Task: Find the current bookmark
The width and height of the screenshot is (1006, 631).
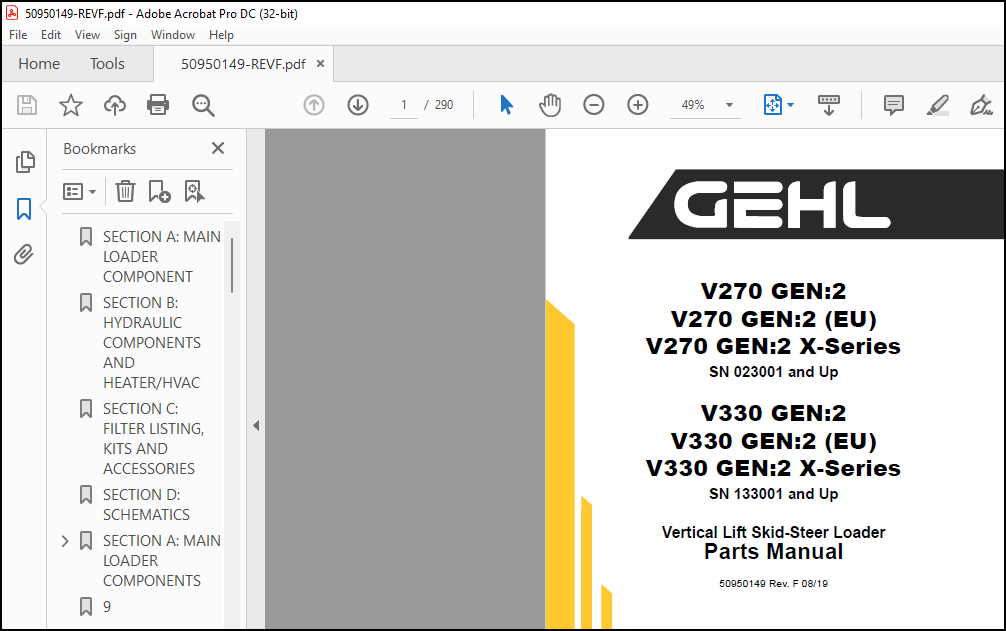Action: point(194,191)
